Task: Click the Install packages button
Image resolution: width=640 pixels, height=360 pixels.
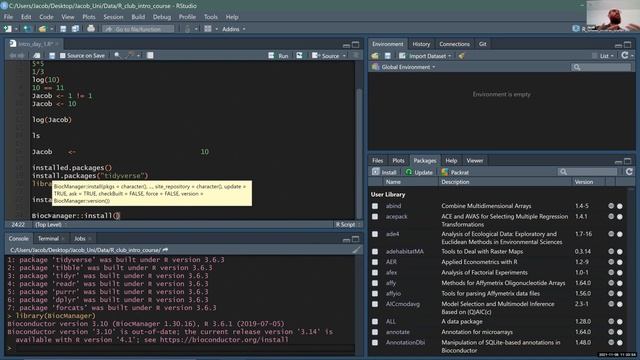Action: coord(384,172)
